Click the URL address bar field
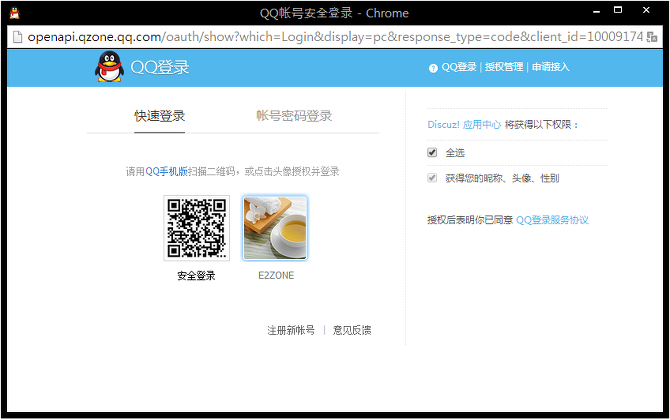This screenshot has height=420, width=670. point(335,37)
